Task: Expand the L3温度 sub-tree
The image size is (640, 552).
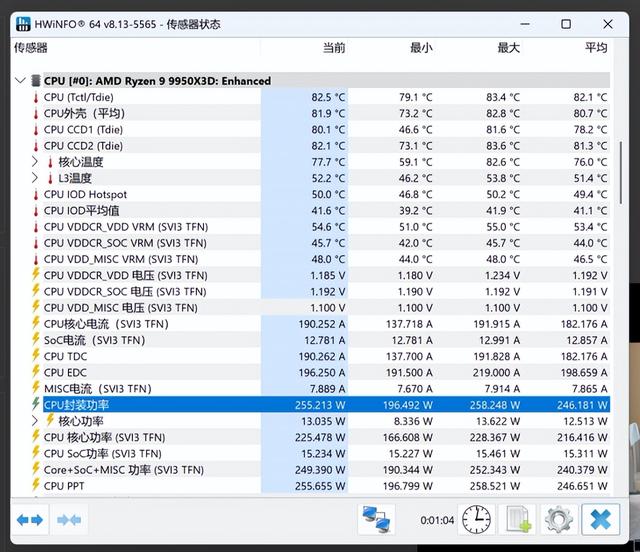Action: [35, 178]
